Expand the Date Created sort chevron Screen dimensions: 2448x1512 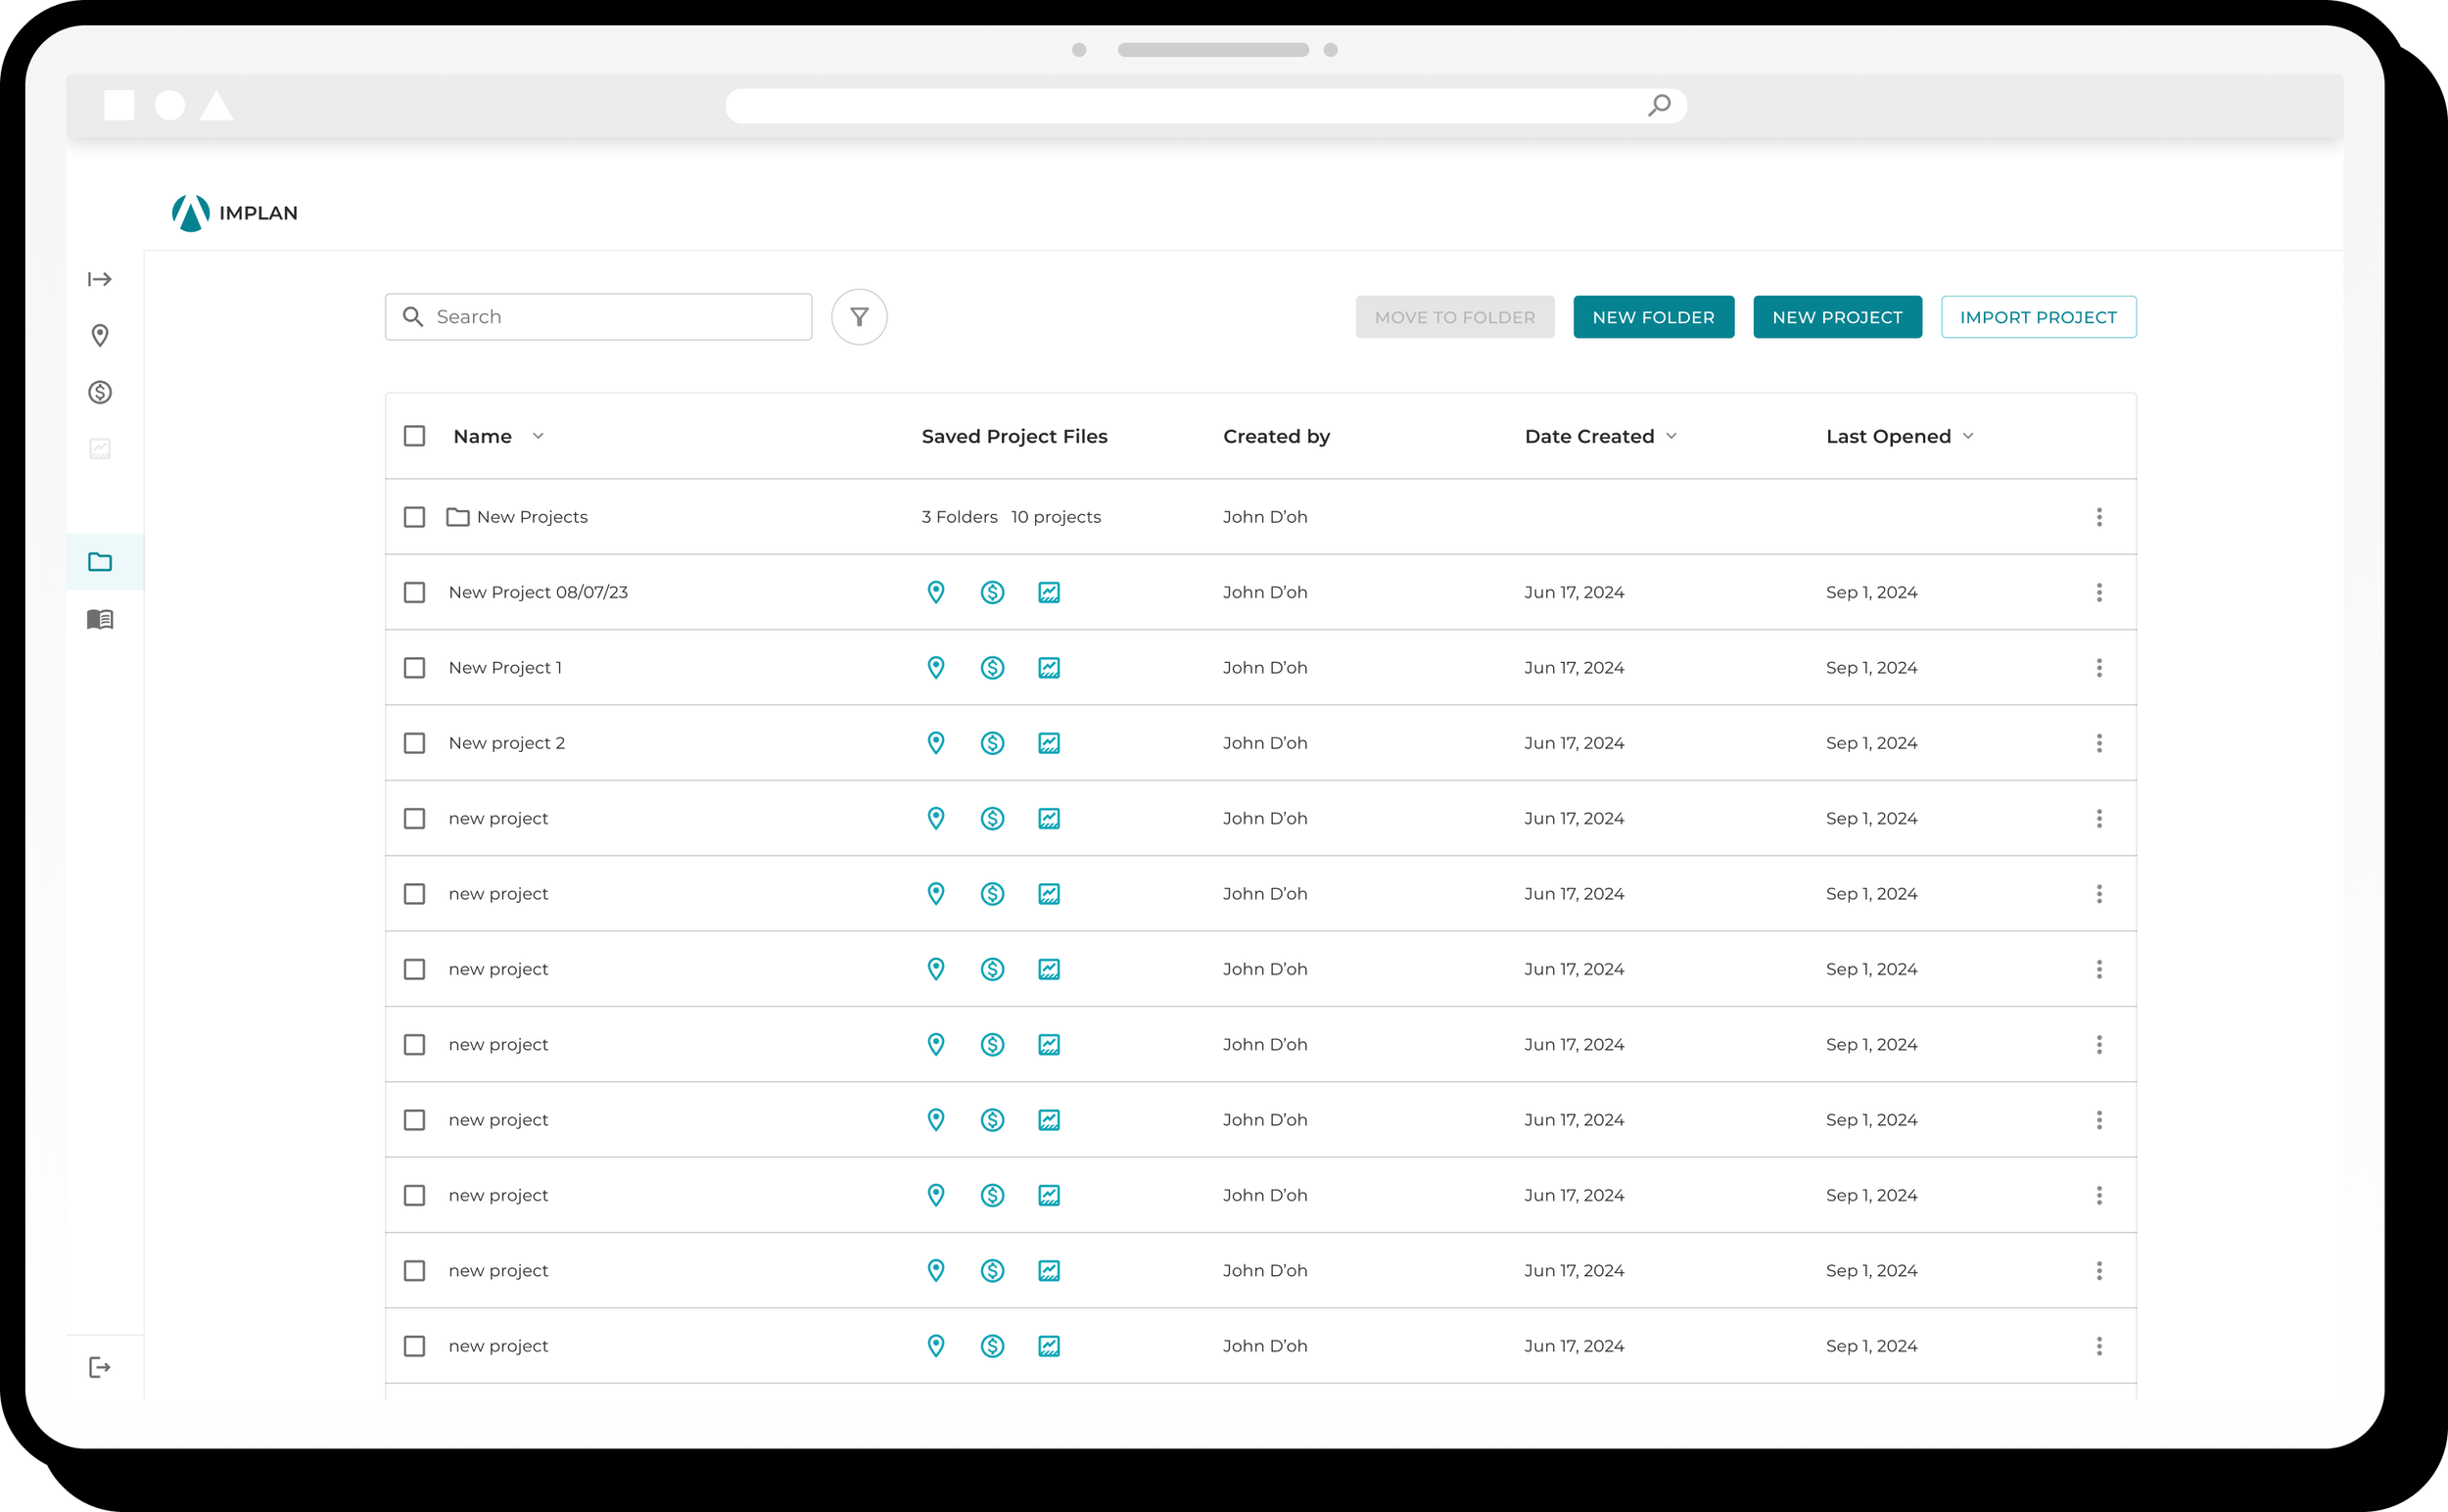[x=1672, y=436]
